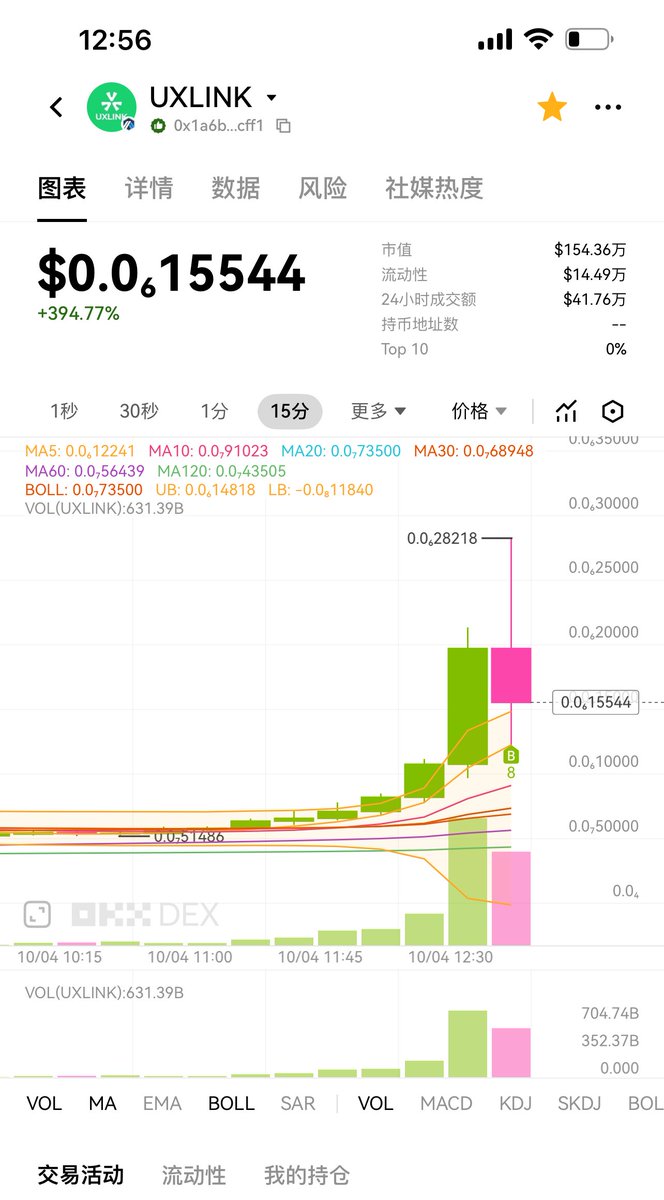Open the 流动性 bottom tab

194,1175
